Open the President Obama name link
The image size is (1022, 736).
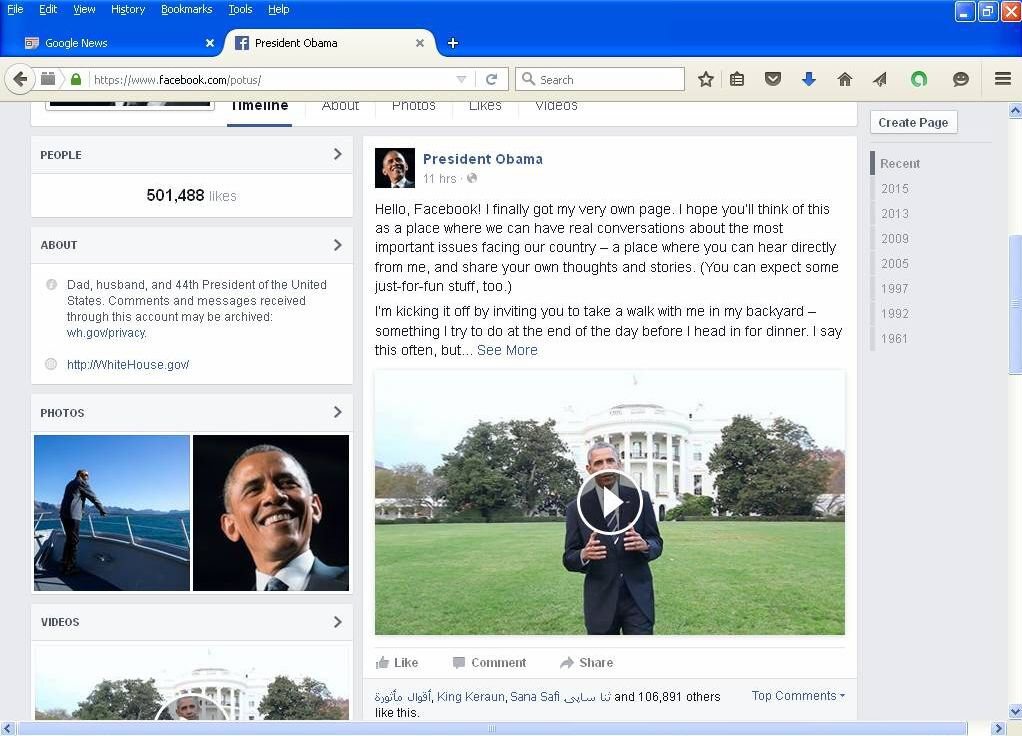[x=482, y=158]
